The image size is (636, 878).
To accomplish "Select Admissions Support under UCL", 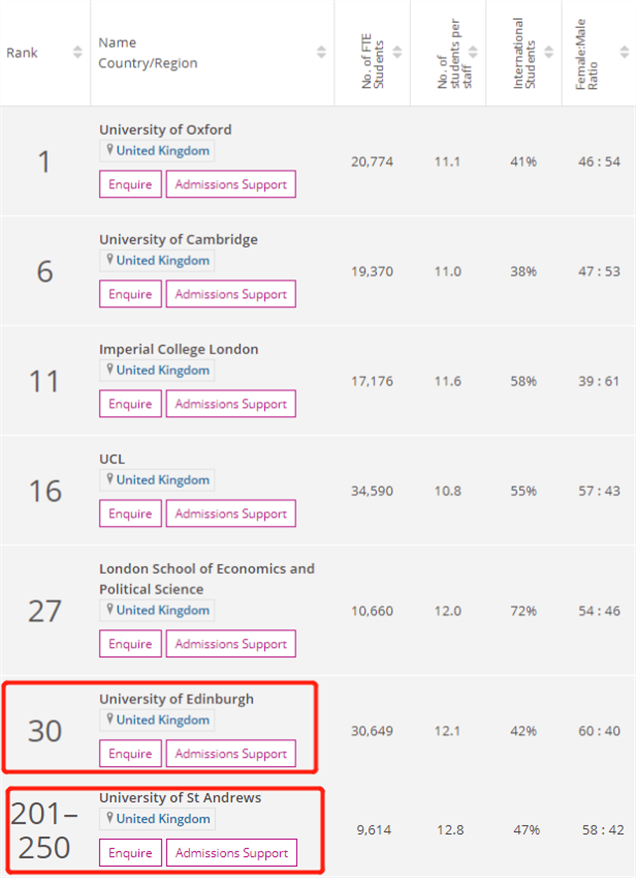I will click(x=231, y=513).
